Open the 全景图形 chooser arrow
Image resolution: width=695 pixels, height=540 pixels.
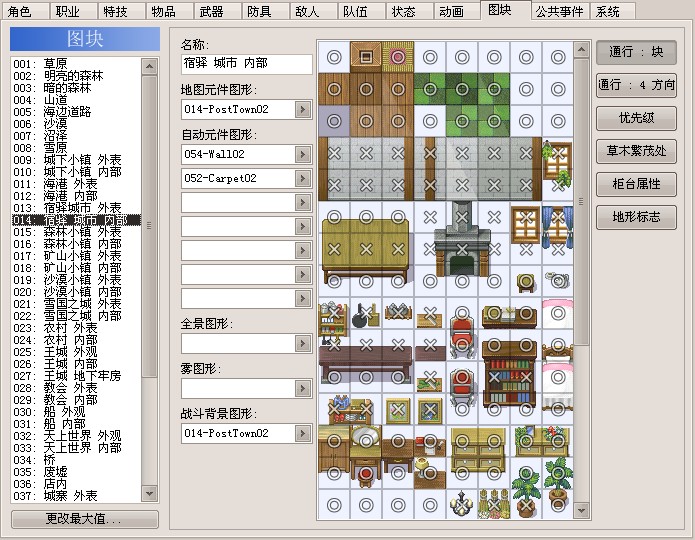(x=303, y=343)
